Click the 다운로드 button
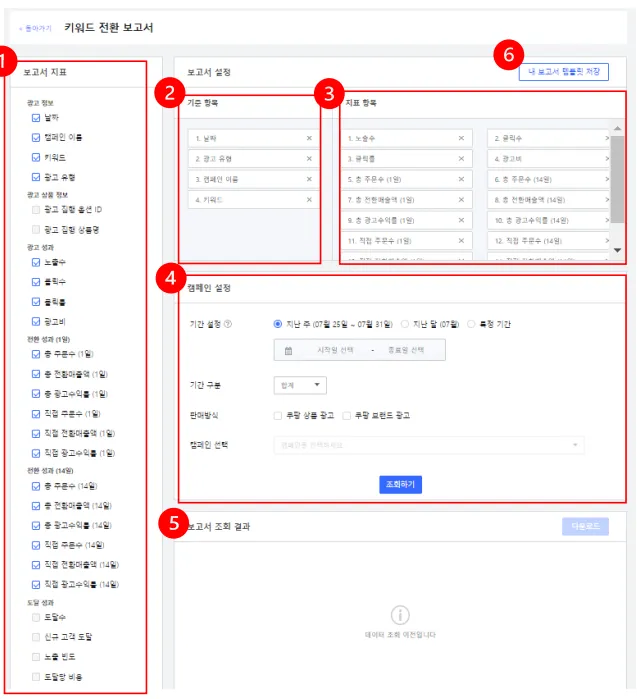Screen dimensions: 637x699 [x=585, y=526]
